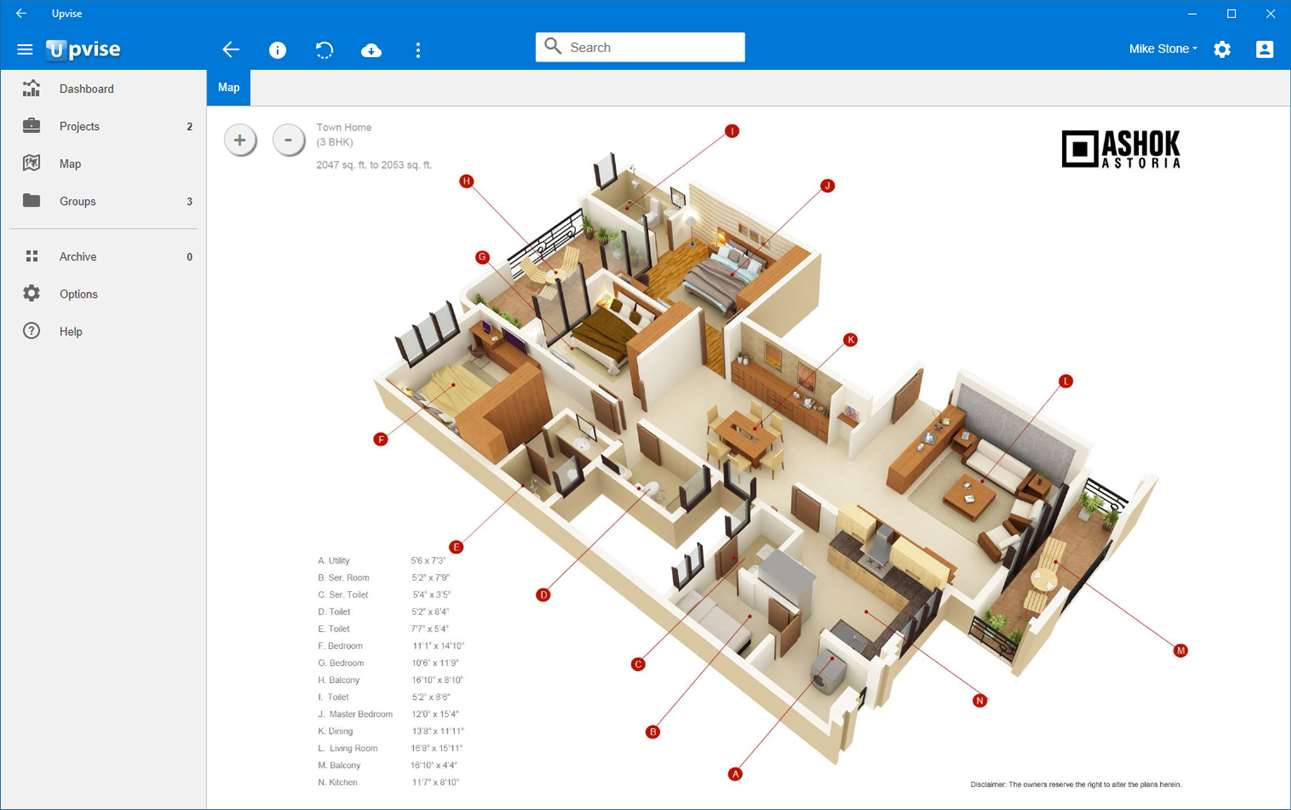The image size is (1291, 810).
Task: Click red marker A on floor plan
Action: [735, 774]
